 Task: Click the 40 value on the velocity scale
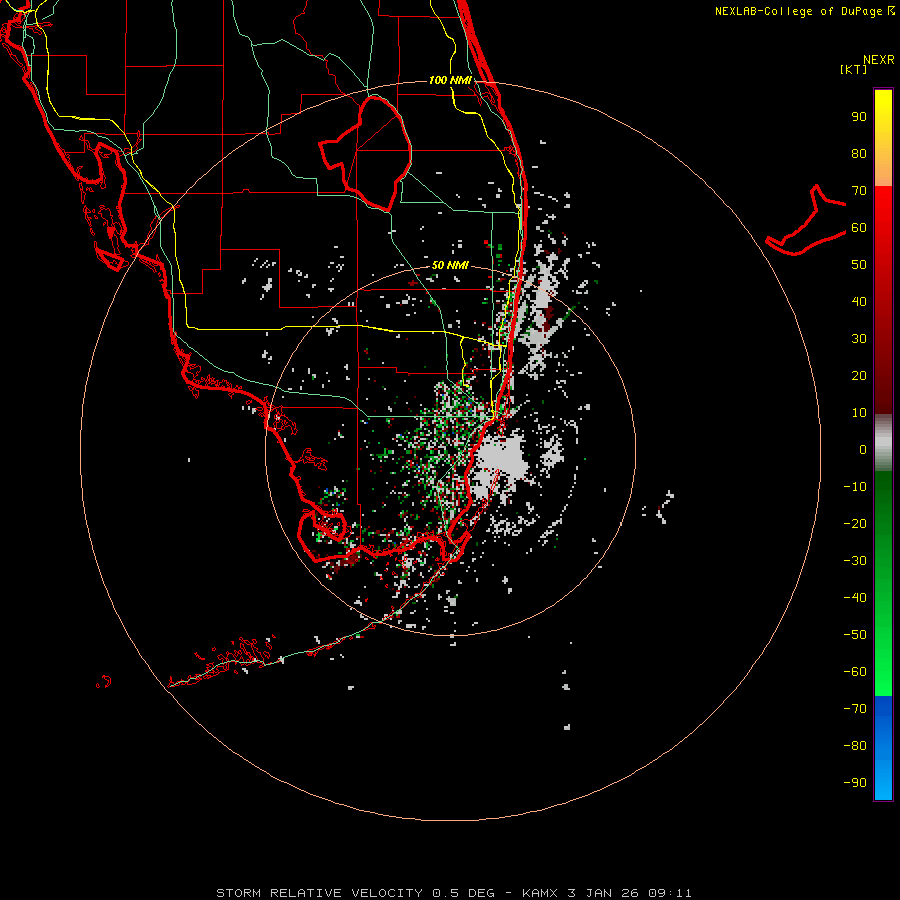859,301
